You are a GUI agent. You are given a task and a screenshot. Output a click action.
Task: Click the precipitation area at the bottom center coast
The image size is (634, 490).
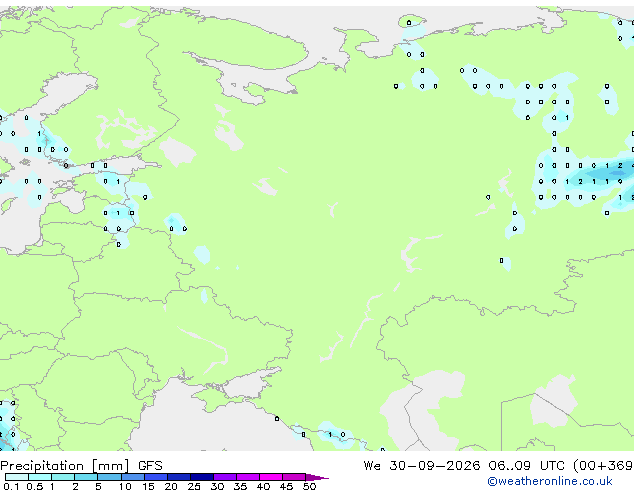point(335,433)
